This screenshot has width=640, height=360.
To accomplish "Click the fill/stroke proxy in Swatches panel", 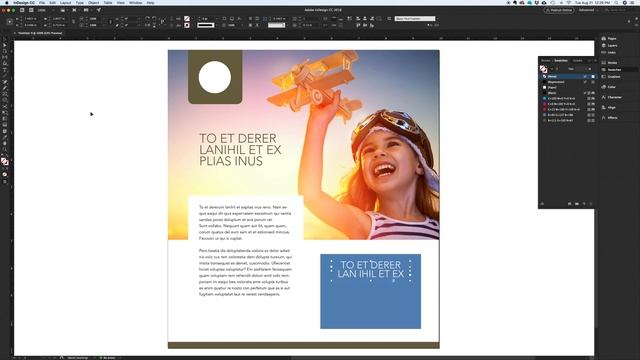I will click(x=544, y=69).
